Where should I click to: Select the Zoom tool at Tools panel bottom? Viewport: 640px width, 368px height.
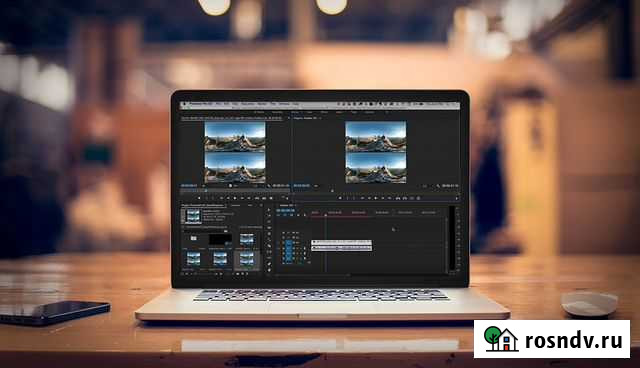tap(269, 270)
